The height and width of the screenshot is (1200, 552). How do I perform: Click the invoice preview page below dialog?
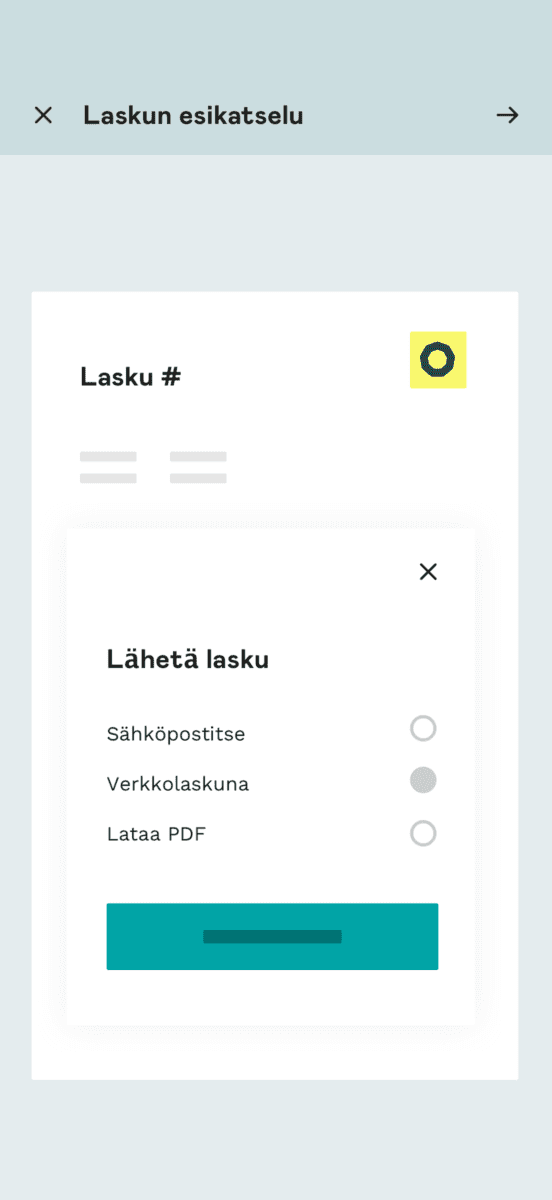[275, 1052]
